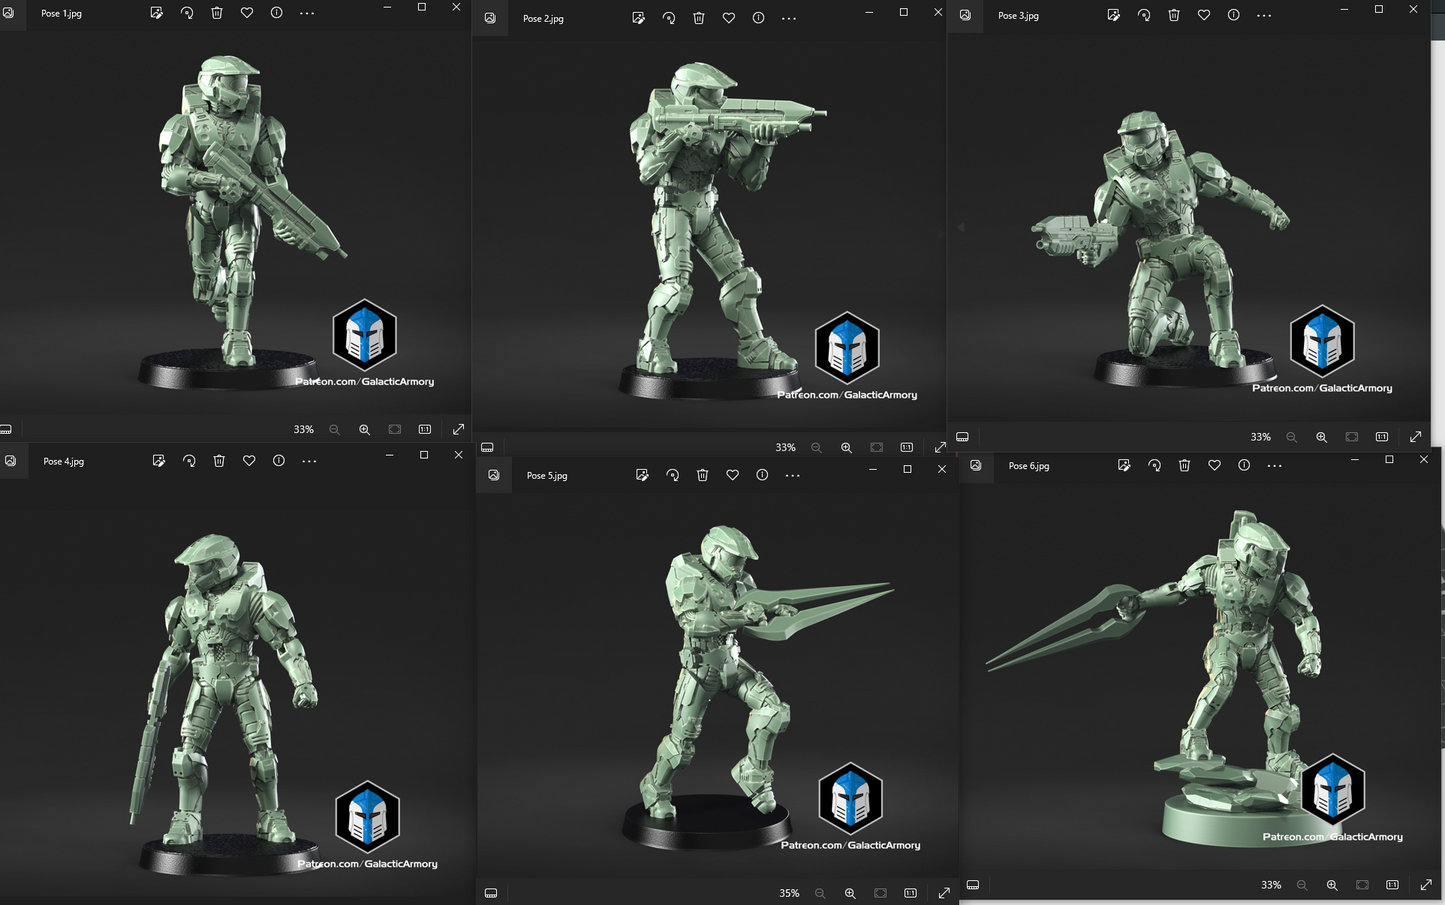Enter fullscreen in the Pose 6.jpg window
The height and width of the screenshot is (905, 1445).
tap(1426, 885)
